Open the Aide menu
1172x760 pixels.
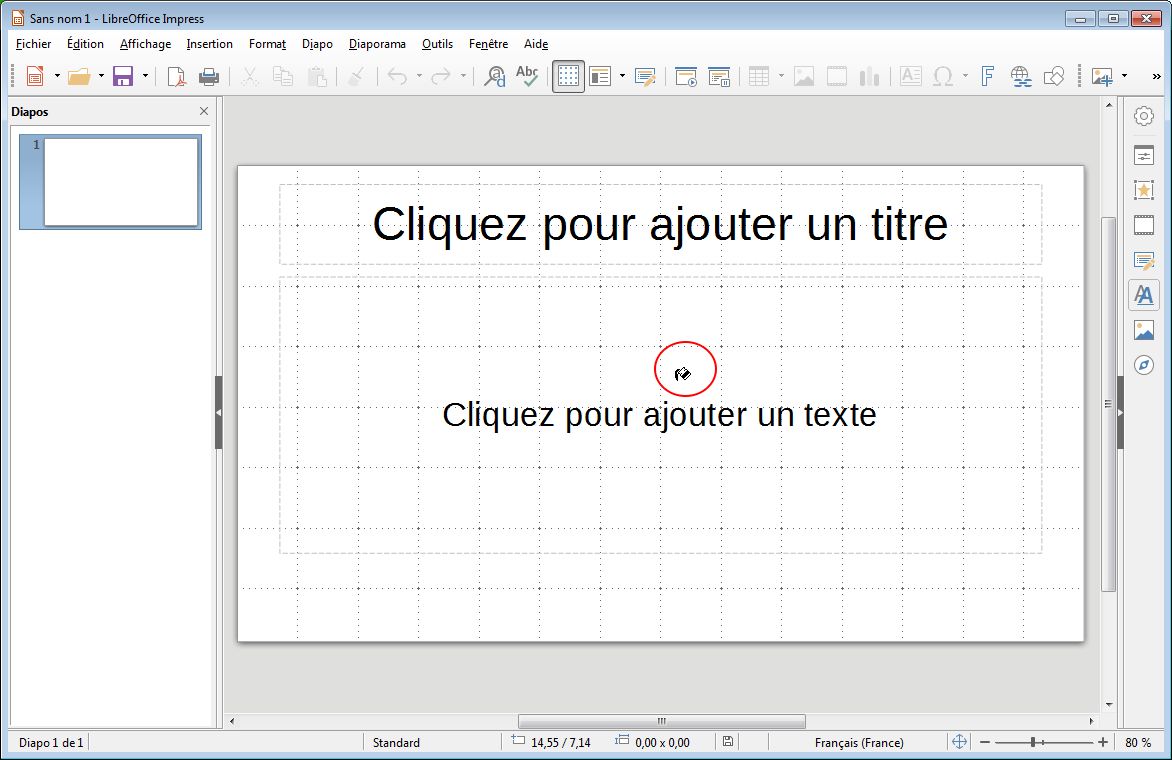point(536,44)
